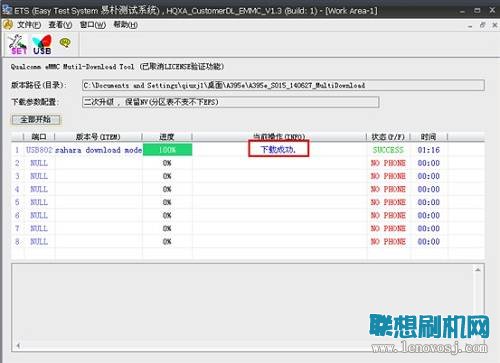
Task: Click the NO PHONE status in row 2
Action: (x=388, y=163)
